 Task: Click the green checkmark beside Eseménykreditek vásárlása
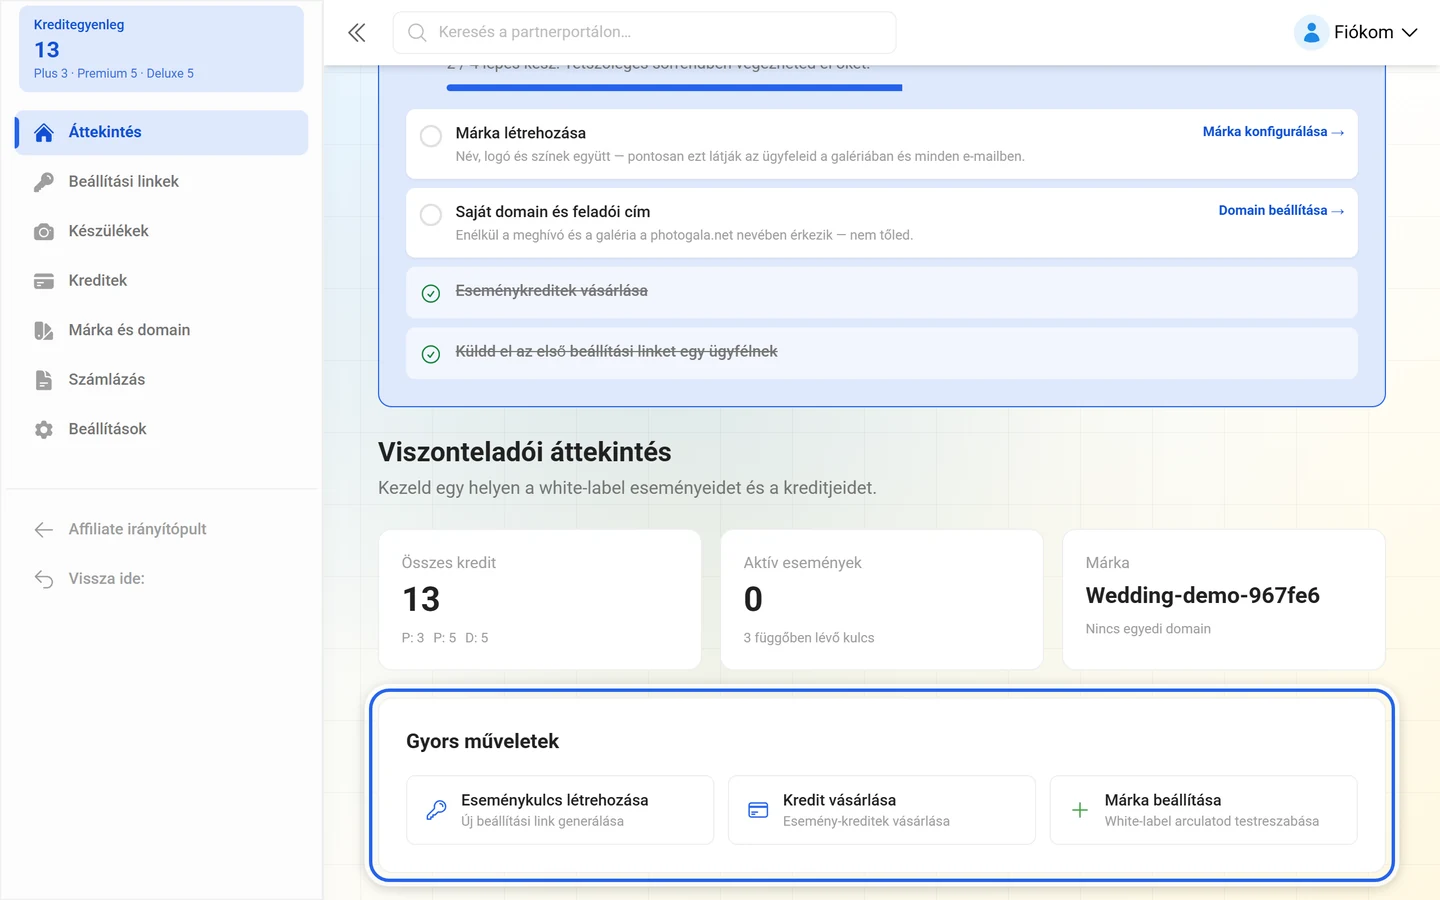(x=431, y=293)
